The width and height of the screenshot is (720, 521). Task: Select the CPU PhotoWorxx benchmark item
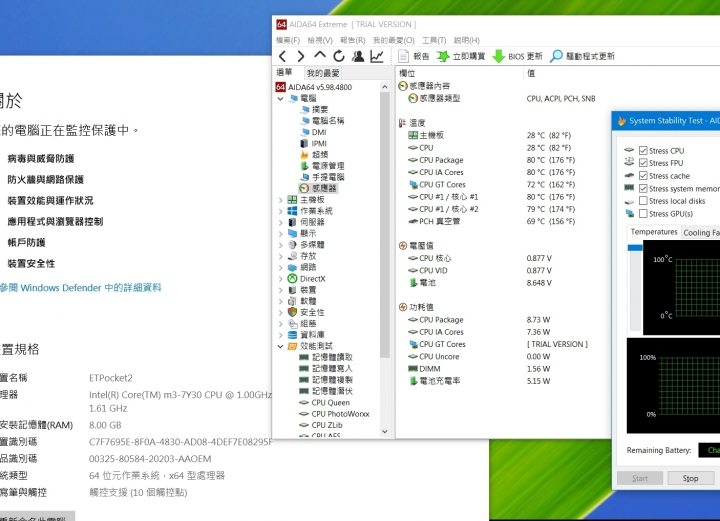click(334, 414)
